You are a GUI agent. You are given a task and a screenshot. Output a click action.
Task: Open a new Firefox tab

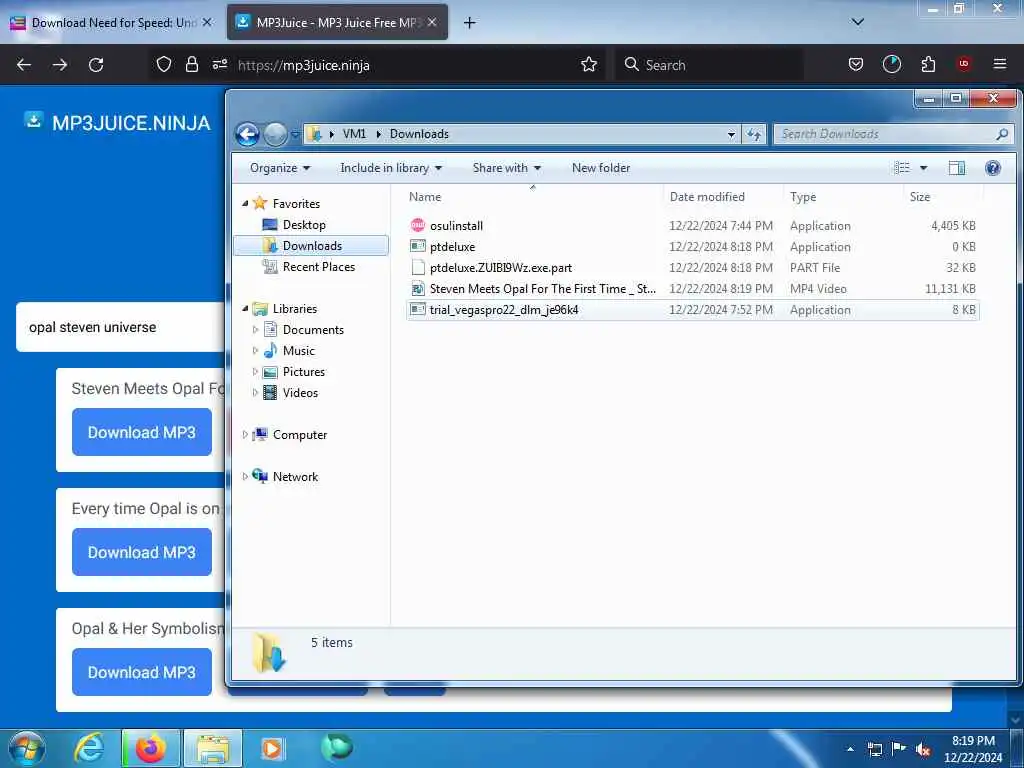pyautogui.click(x=469, y=23)
